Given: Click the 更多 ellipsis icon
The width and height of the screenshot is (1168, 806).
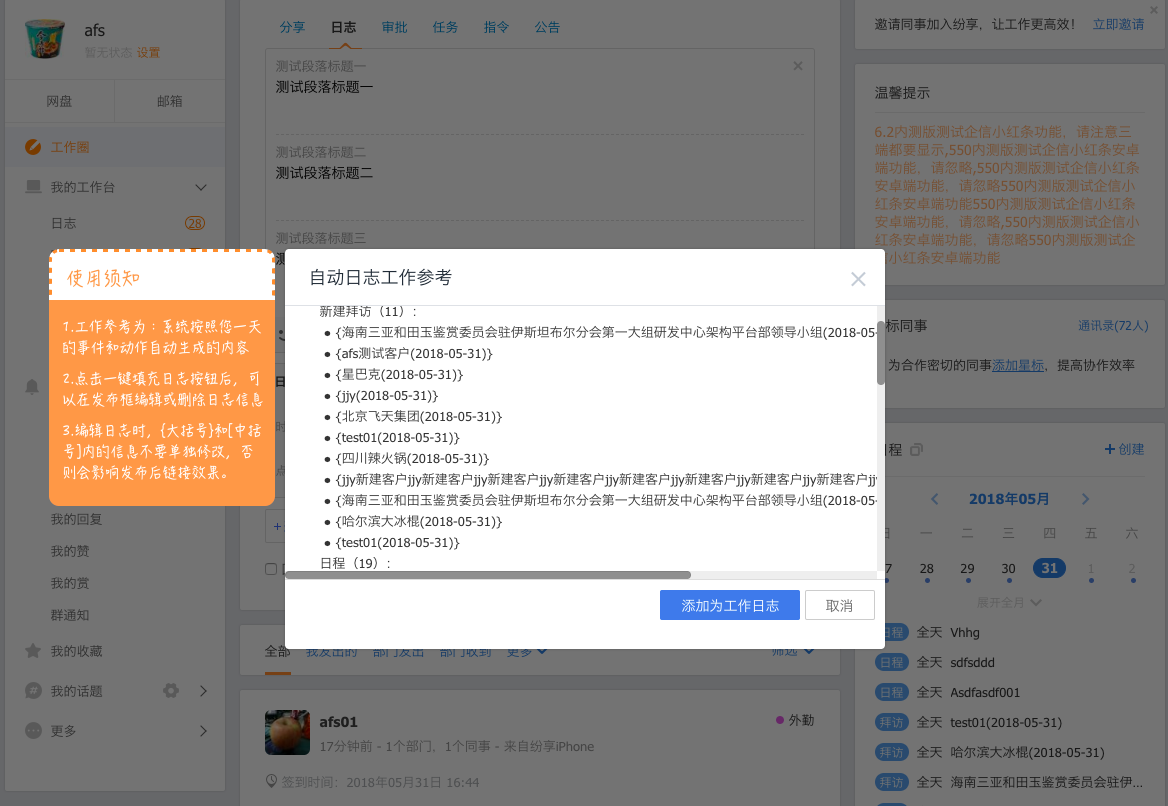Looking at the screenshot, I should click(33, 731).
